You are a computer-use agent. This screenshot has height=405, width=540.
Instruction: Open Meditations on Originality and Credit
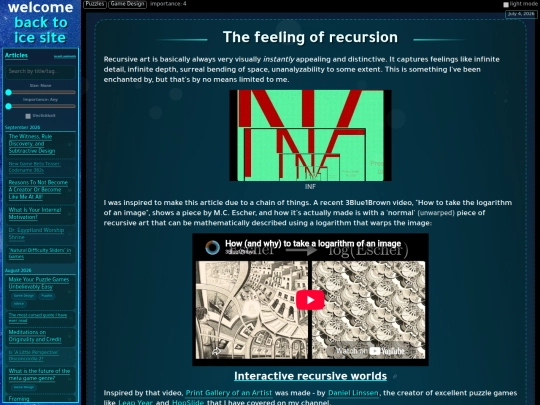click(35, 336)
